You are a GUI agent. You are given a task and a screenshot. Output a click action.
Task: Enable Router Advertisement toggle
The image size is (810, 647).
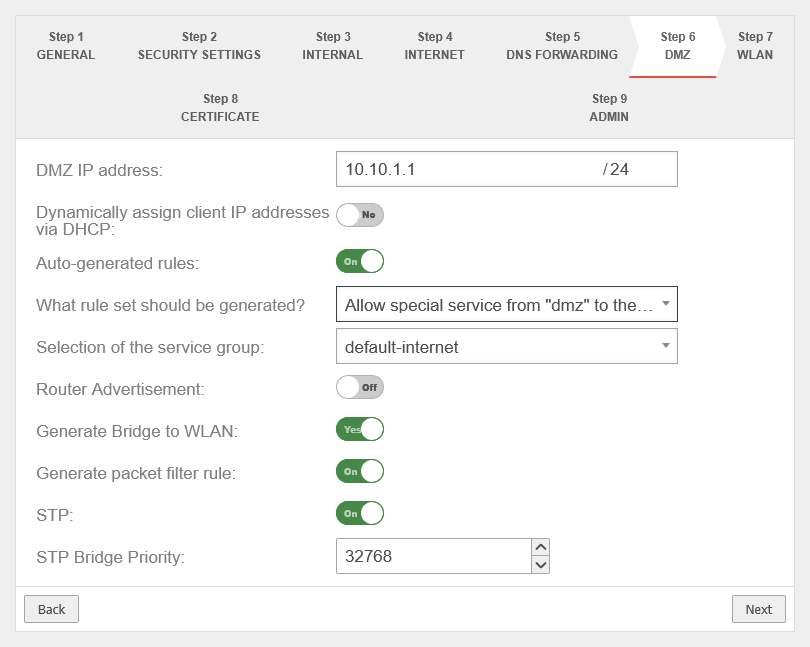(x=360, y=388)
